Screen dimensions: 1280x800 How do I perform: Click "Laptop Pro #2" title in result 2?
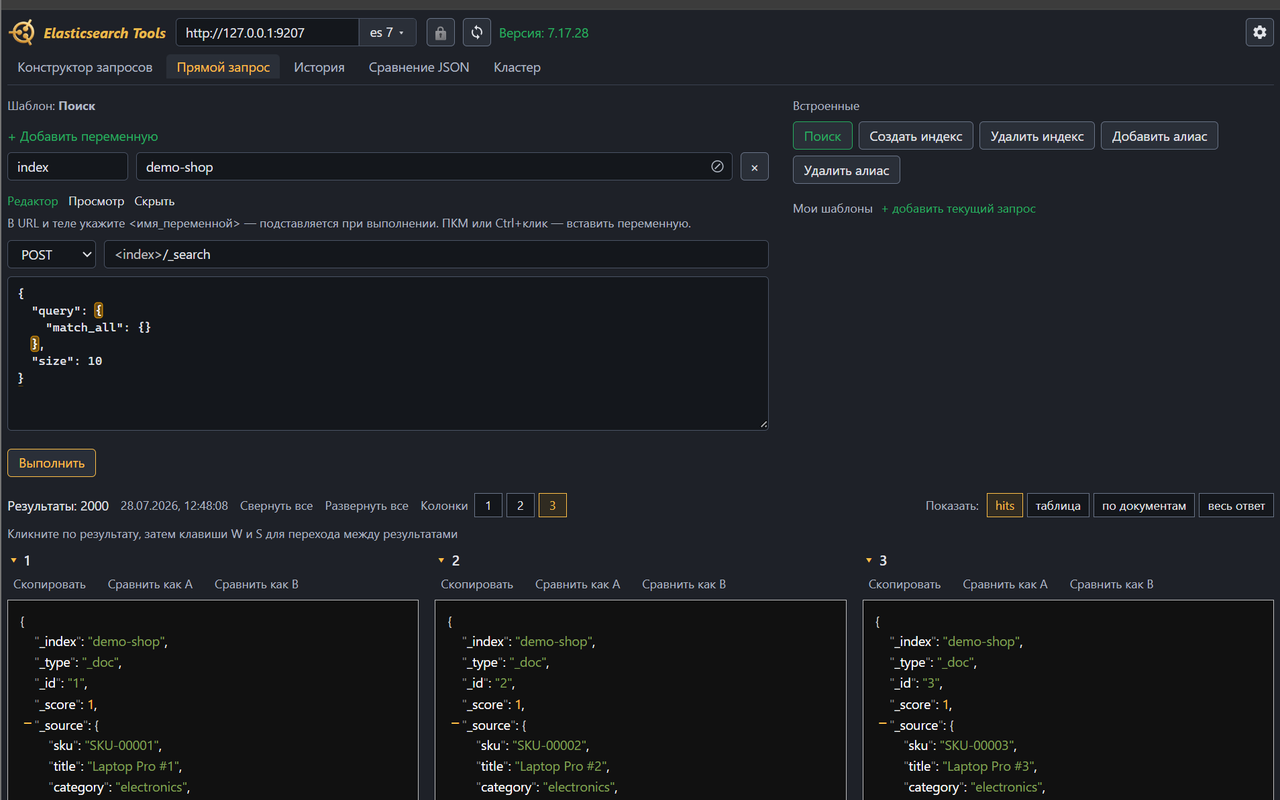[562, 767]
